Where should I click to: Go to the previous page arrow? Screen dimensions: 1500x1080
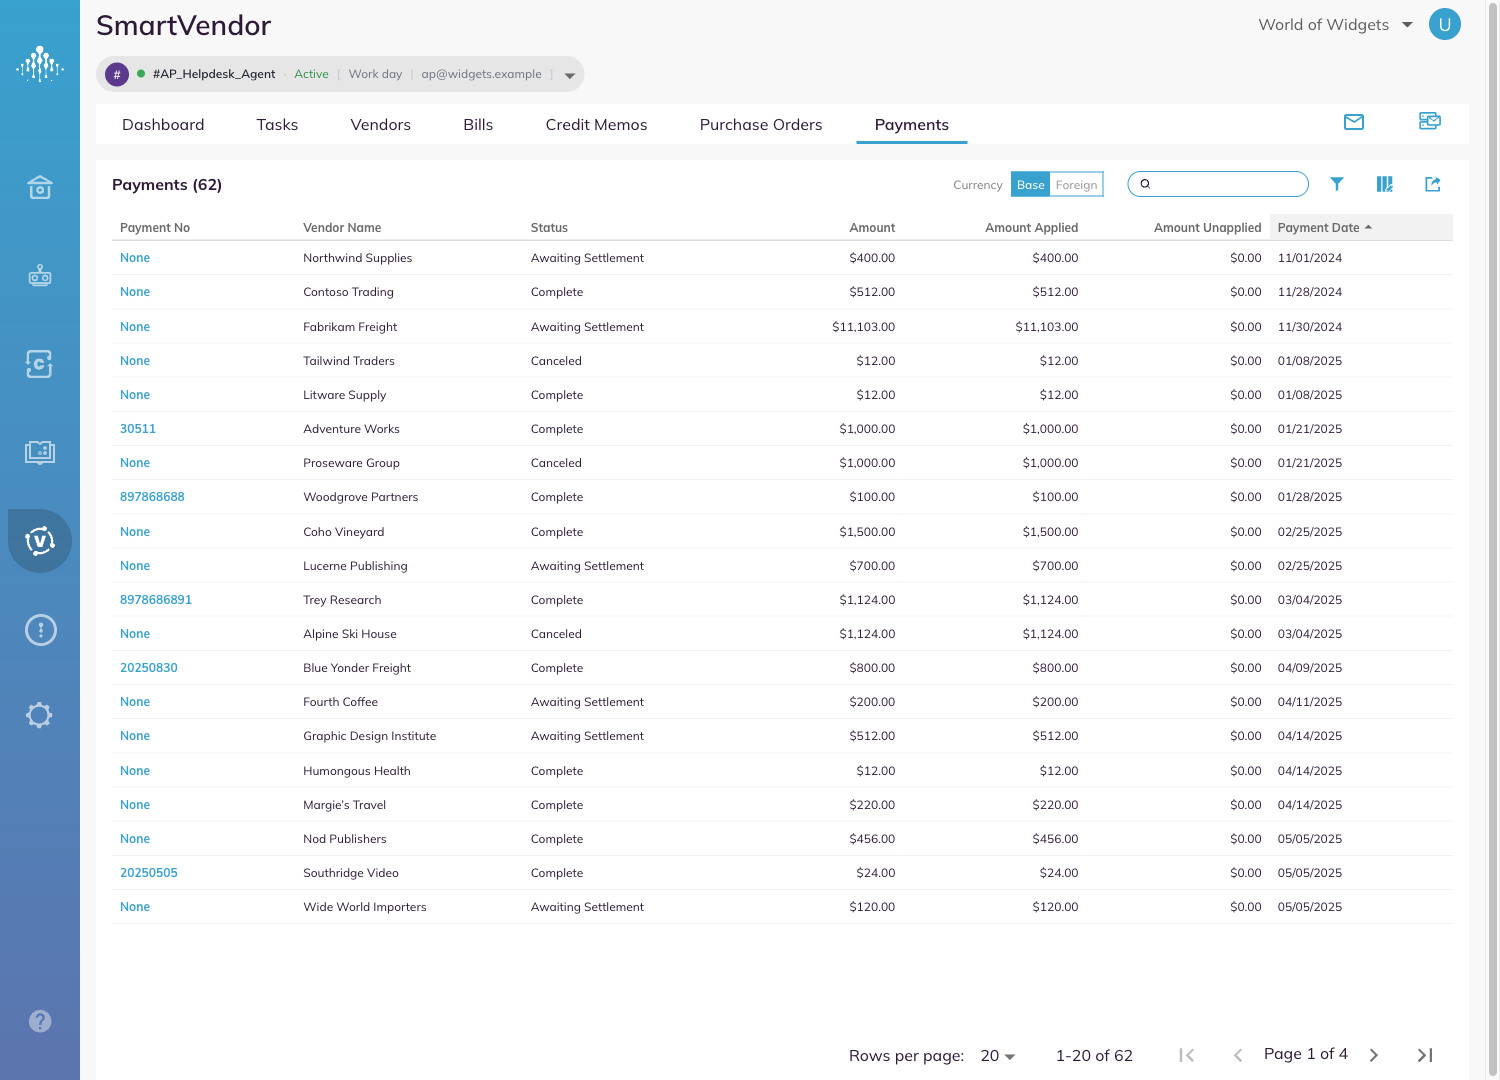click(1238, 1055)
